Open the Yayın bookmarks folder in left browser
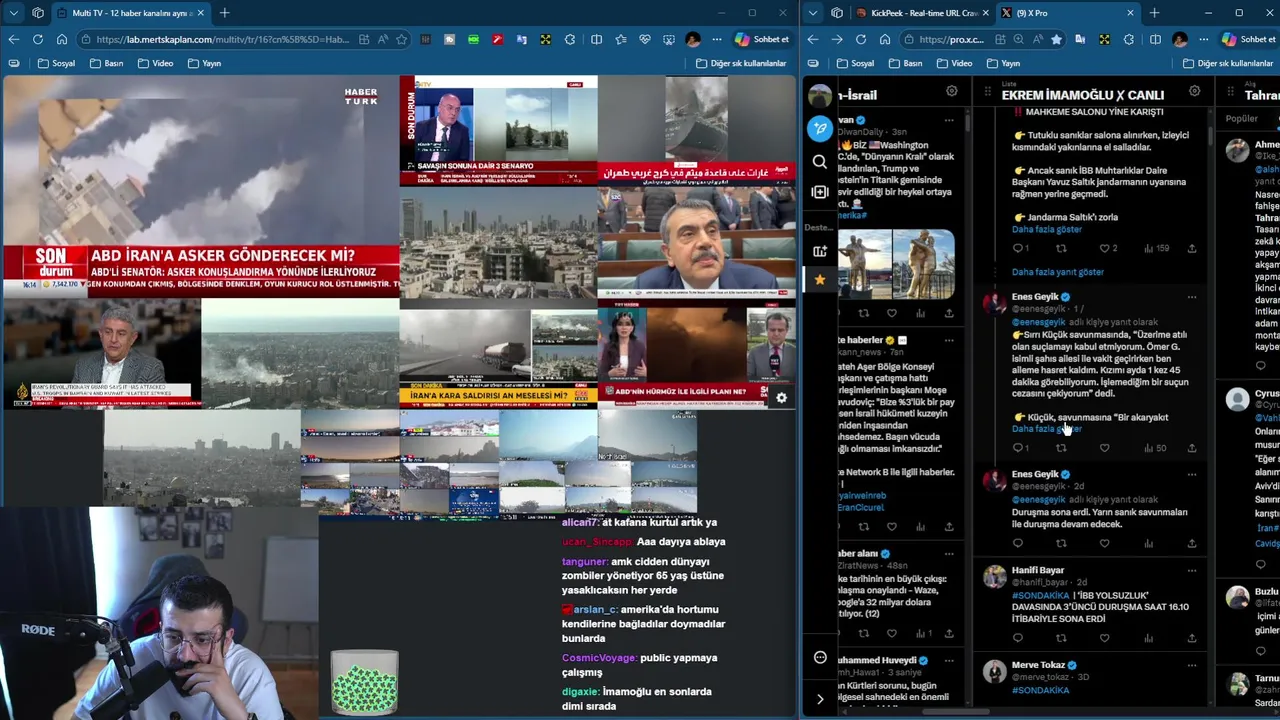Image resolution: width=1280 pixels, height=720 pixels. [202, 63]
